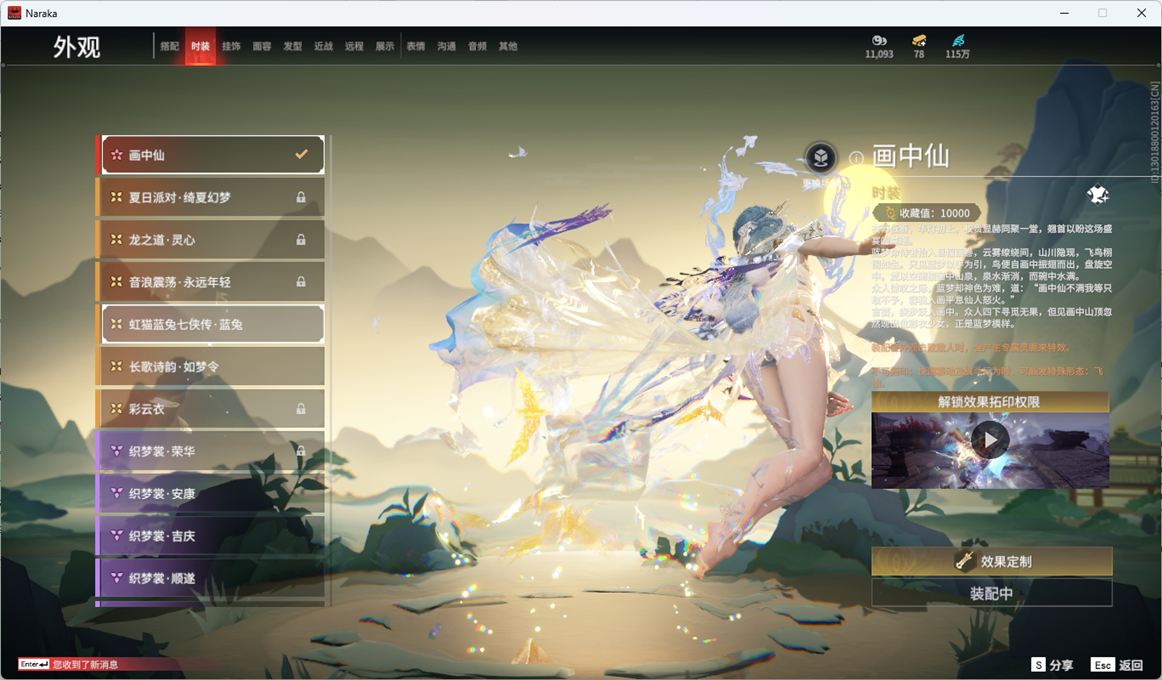Select the 织梦裳·吉庆 outfit

pos(210,535)
